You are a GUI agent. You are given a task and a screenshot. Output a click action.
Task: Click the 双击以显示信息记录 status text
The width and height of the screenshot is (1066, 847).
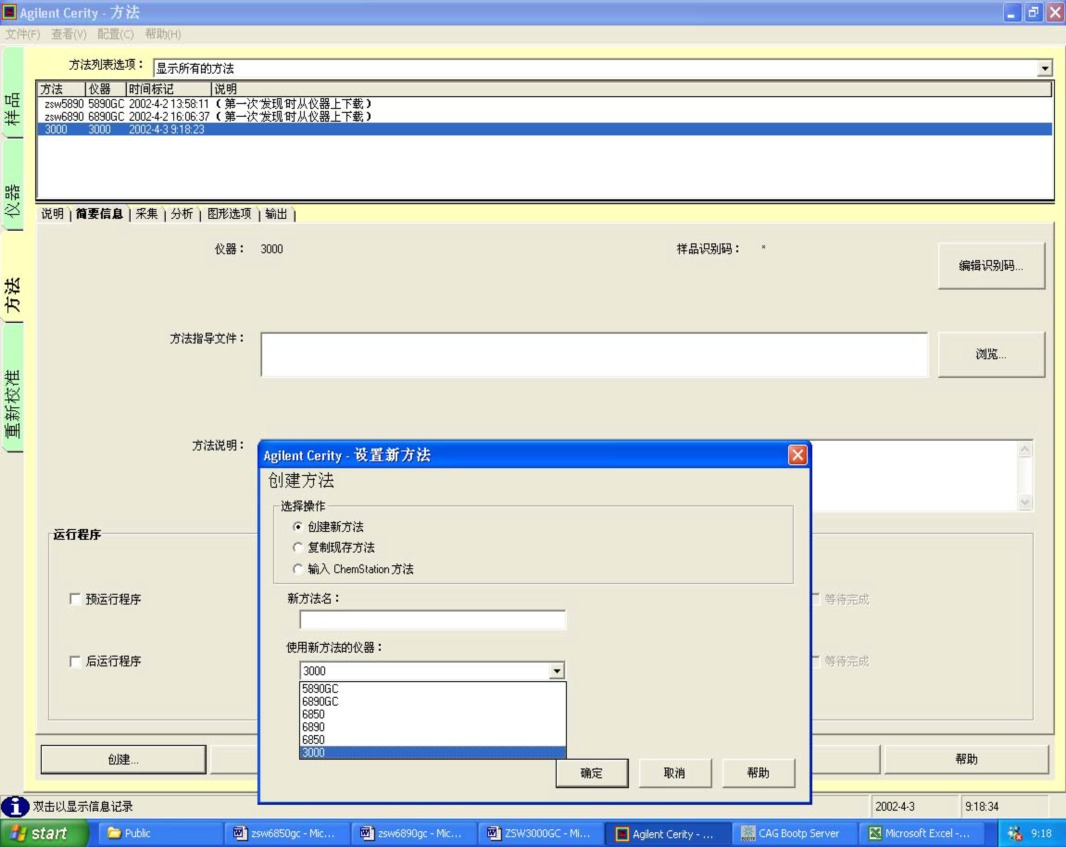pyautogui.click(x=83, y=807)
